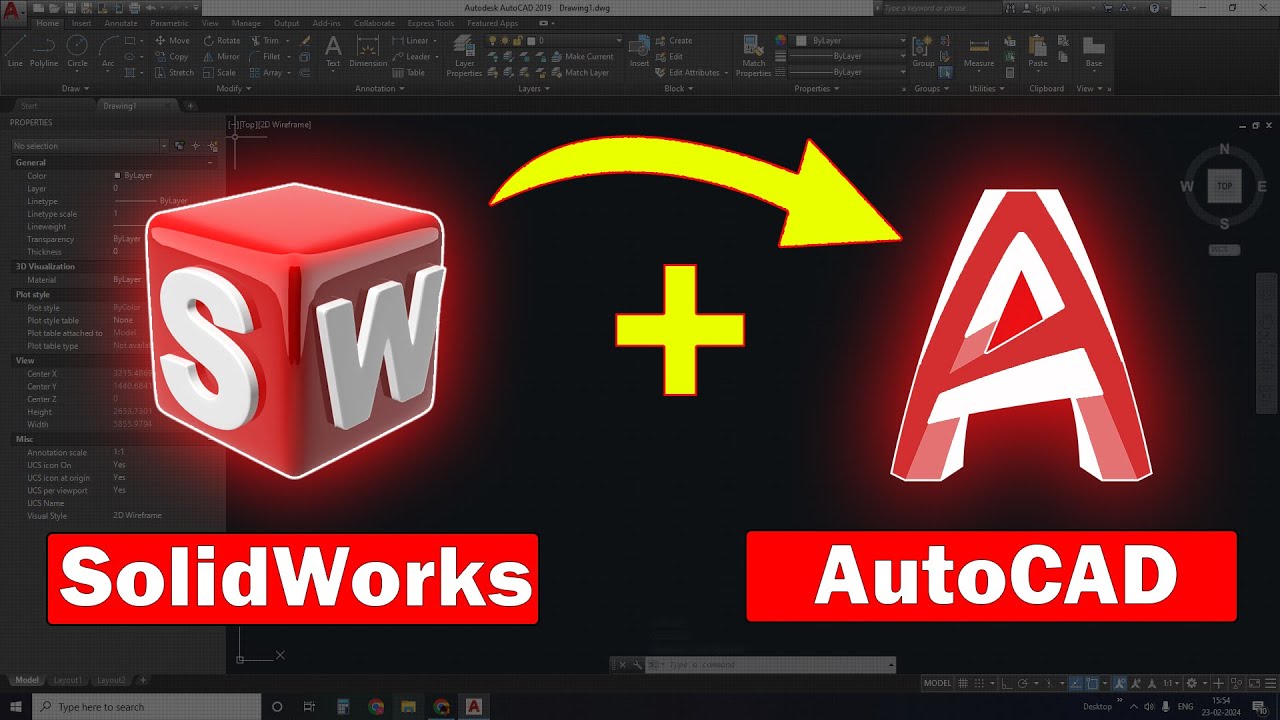Click the Mirror tool
Screen dimensions: 1280x720
pyautogui.click(x=221, y=57)
